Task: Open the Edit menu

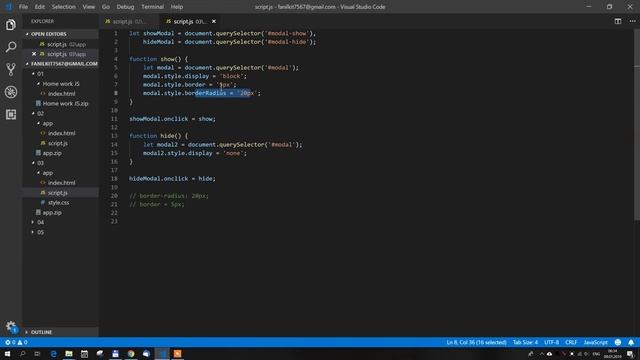Action: coord(40,7)
